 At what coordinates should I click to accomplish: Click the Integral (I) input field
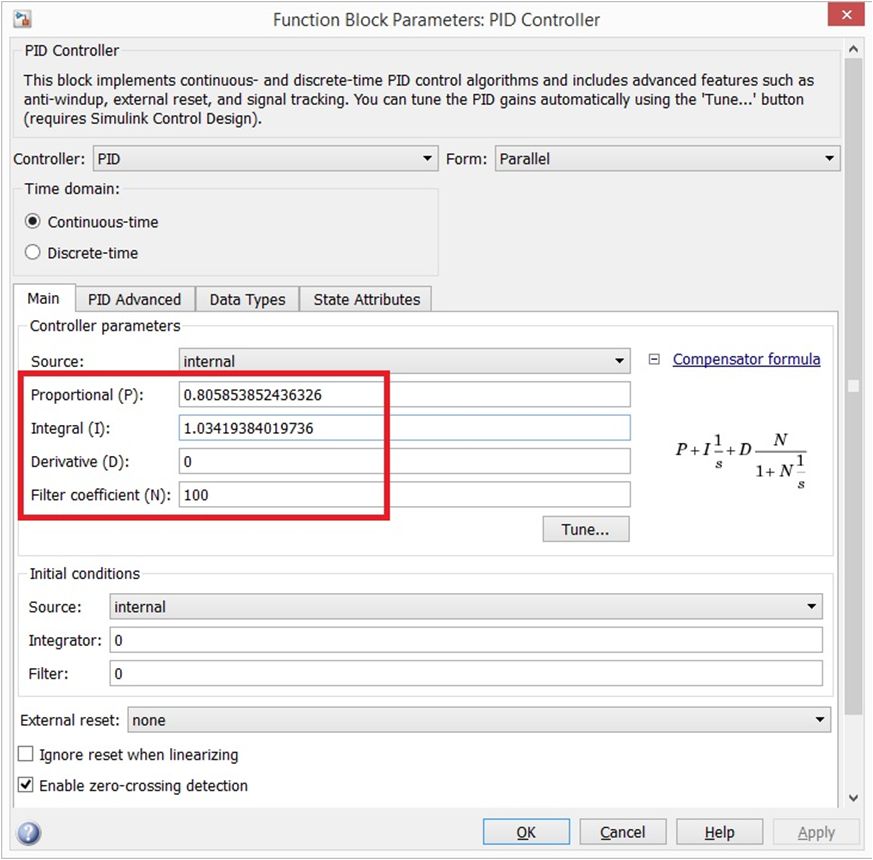click(x=405, y=428)
